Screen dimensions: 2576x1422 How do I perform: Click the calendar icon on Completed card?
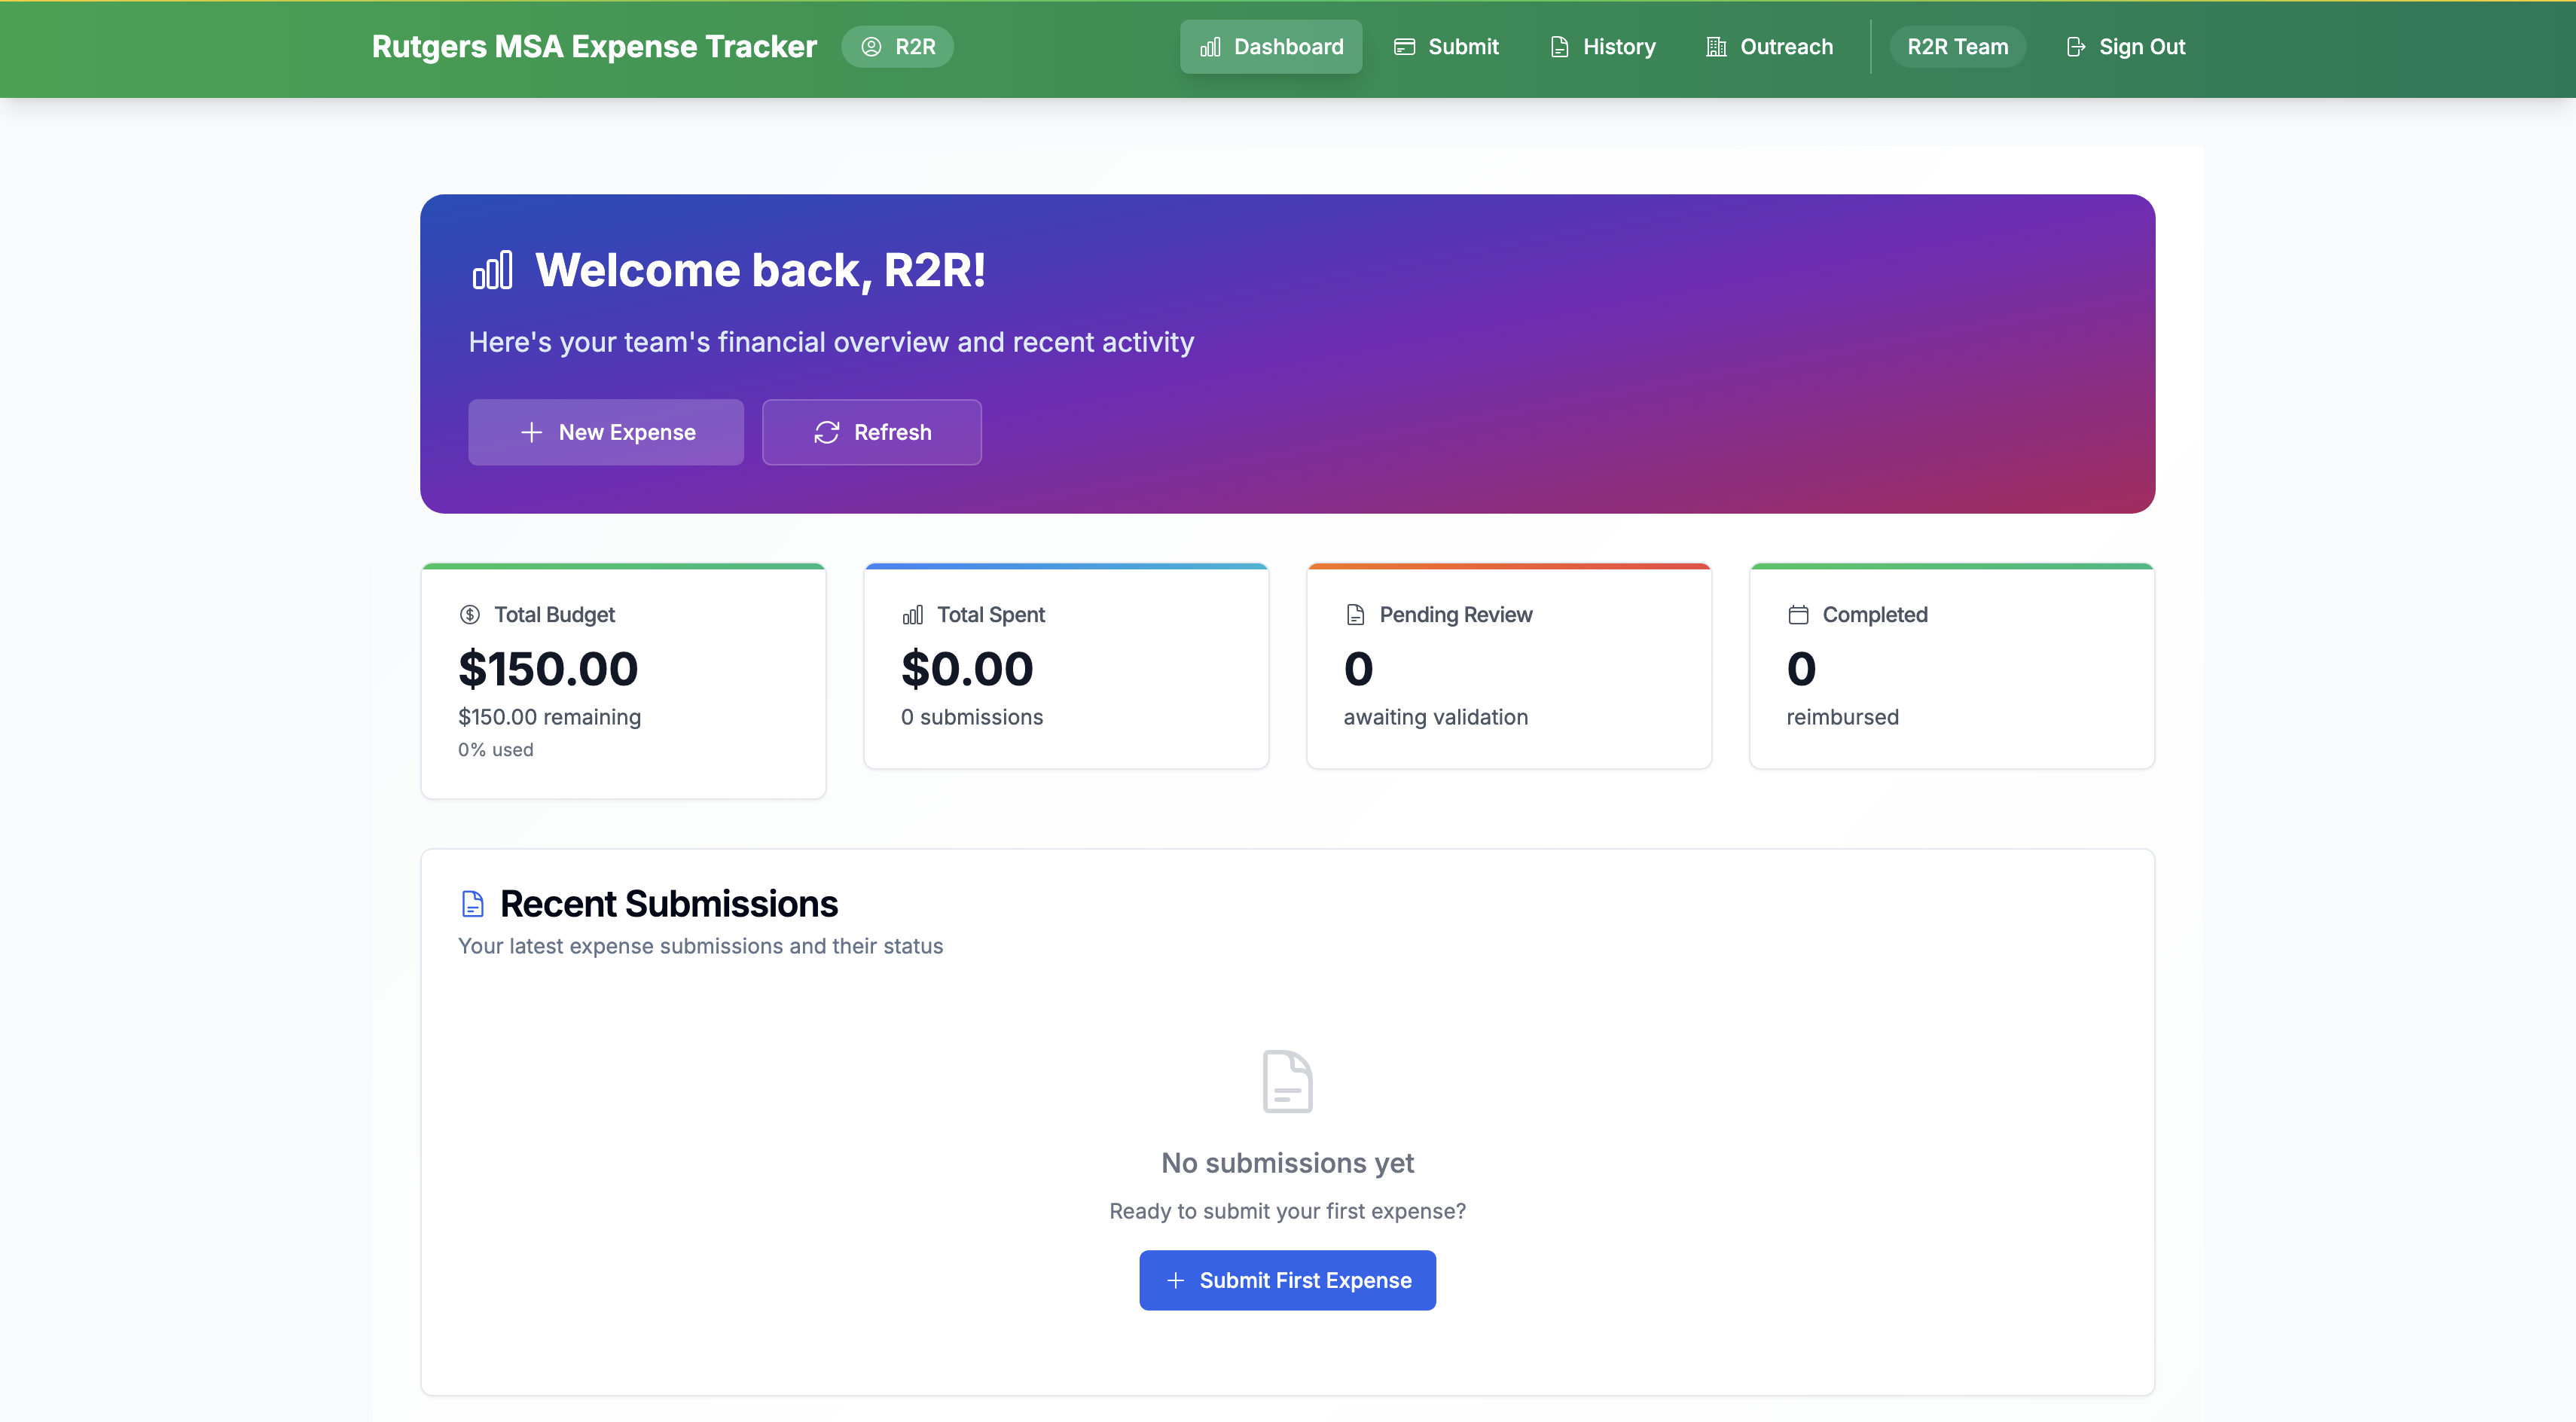tap(1798, 614)
